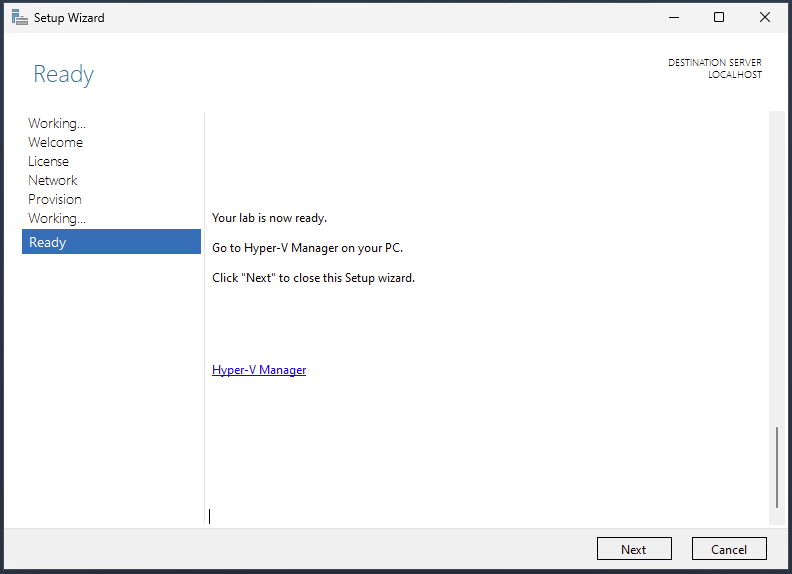The image size is (792, 574).
Task: Click Next to close the wizard
Action: coord(634,549)
